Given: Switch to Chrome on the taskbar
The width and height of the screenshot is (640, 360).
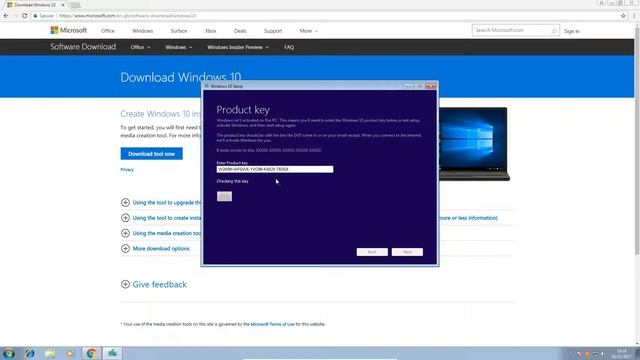Looking at the screenshot, I should tap(91, 353).
